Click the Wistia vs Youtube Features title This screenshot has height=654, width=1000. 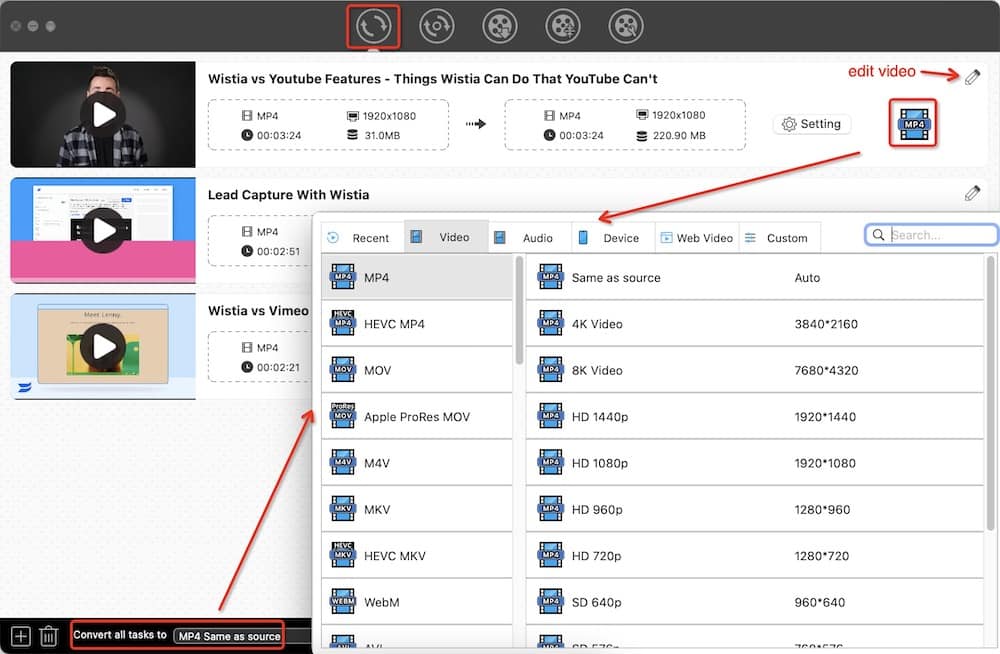coord(432,78)
